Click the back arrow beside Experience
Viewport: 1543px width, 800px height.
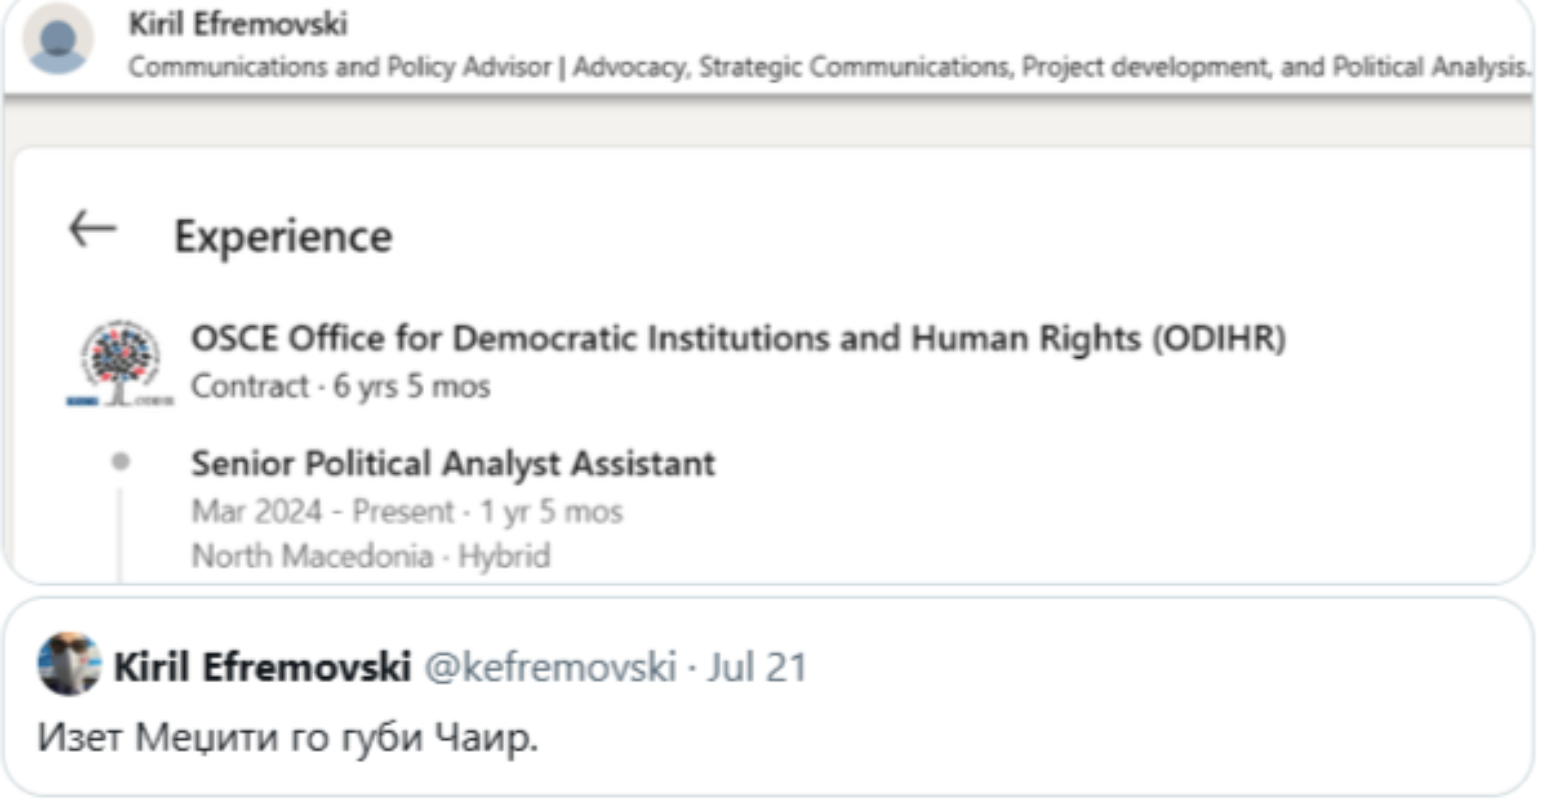92,230
